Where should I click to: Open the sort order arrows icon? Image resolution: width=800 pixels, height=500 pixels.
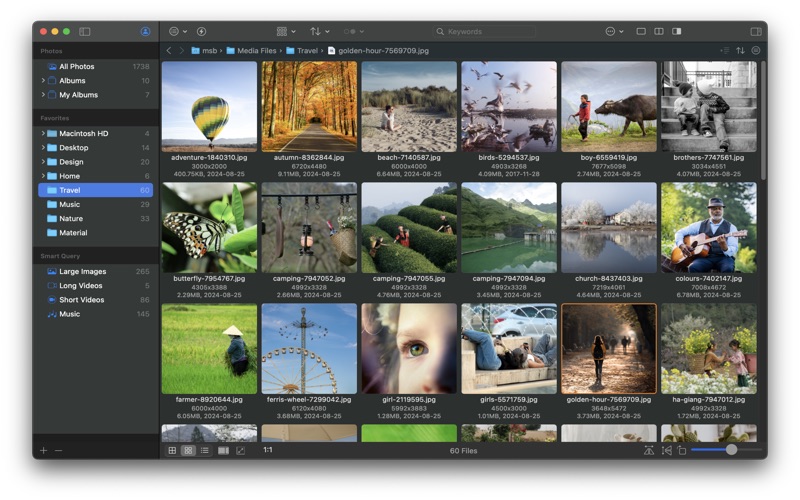click(315, 32)
